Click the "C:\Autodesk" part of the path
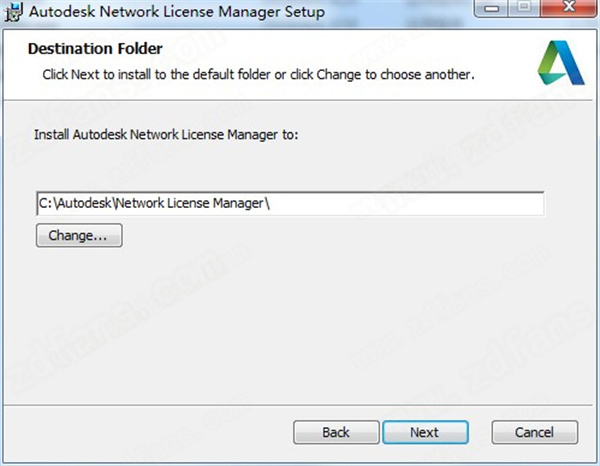The width and height of the screenshot is (600, 466). pos(75,204)
